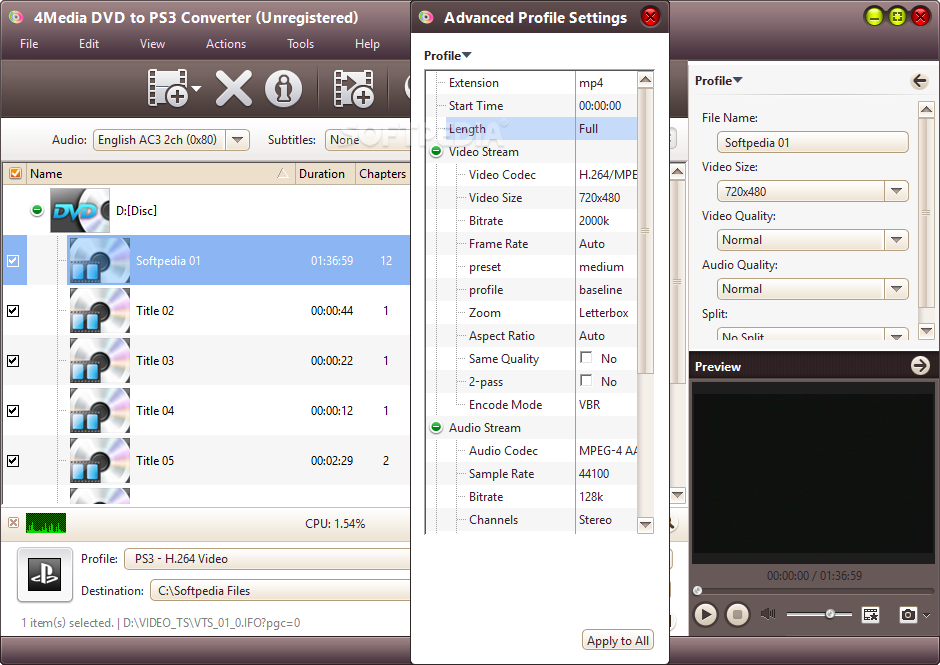Open the View menu
940x665 pixels.
pyautogui.click(x=152, y=44)
